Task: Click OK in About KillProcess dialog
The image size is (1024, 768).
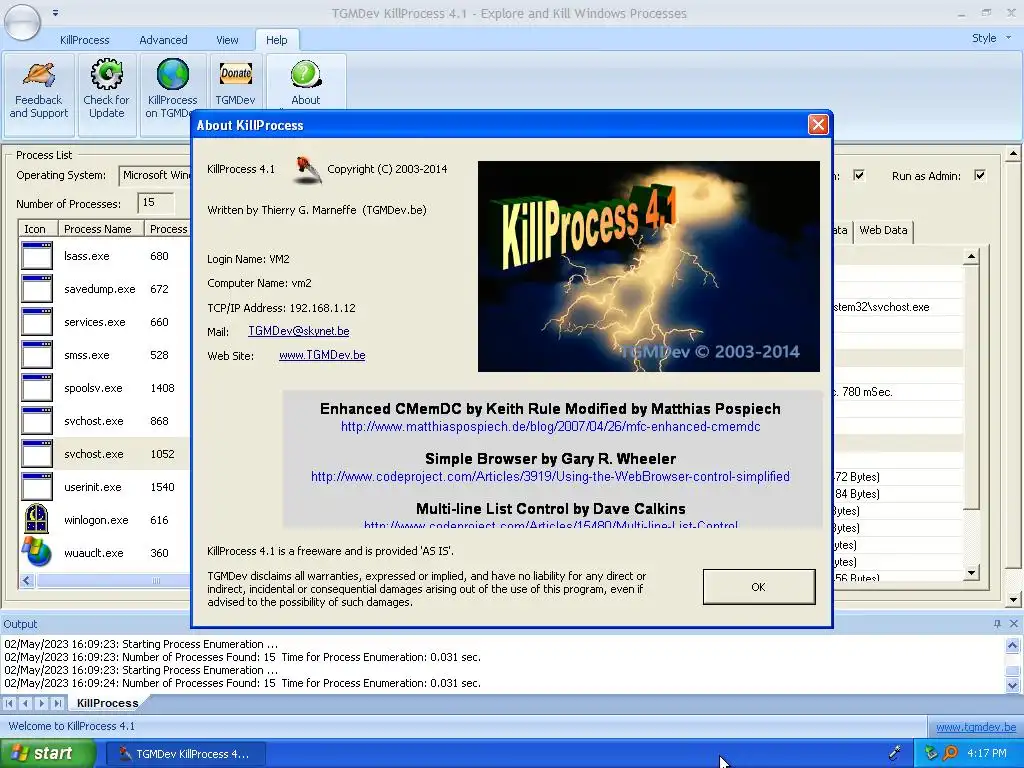Action: point(759,586)
